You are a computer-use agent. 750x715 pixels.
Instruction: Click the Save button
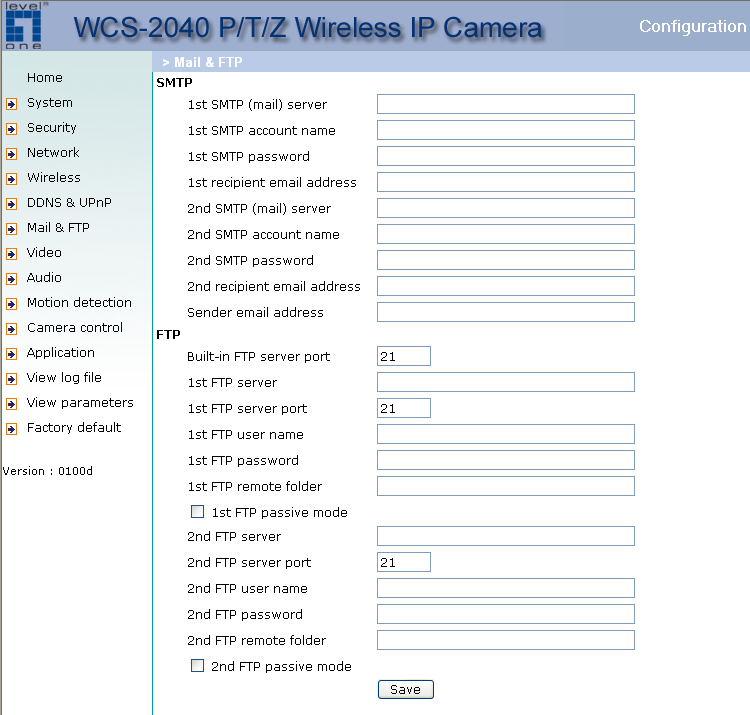point(406,689)
